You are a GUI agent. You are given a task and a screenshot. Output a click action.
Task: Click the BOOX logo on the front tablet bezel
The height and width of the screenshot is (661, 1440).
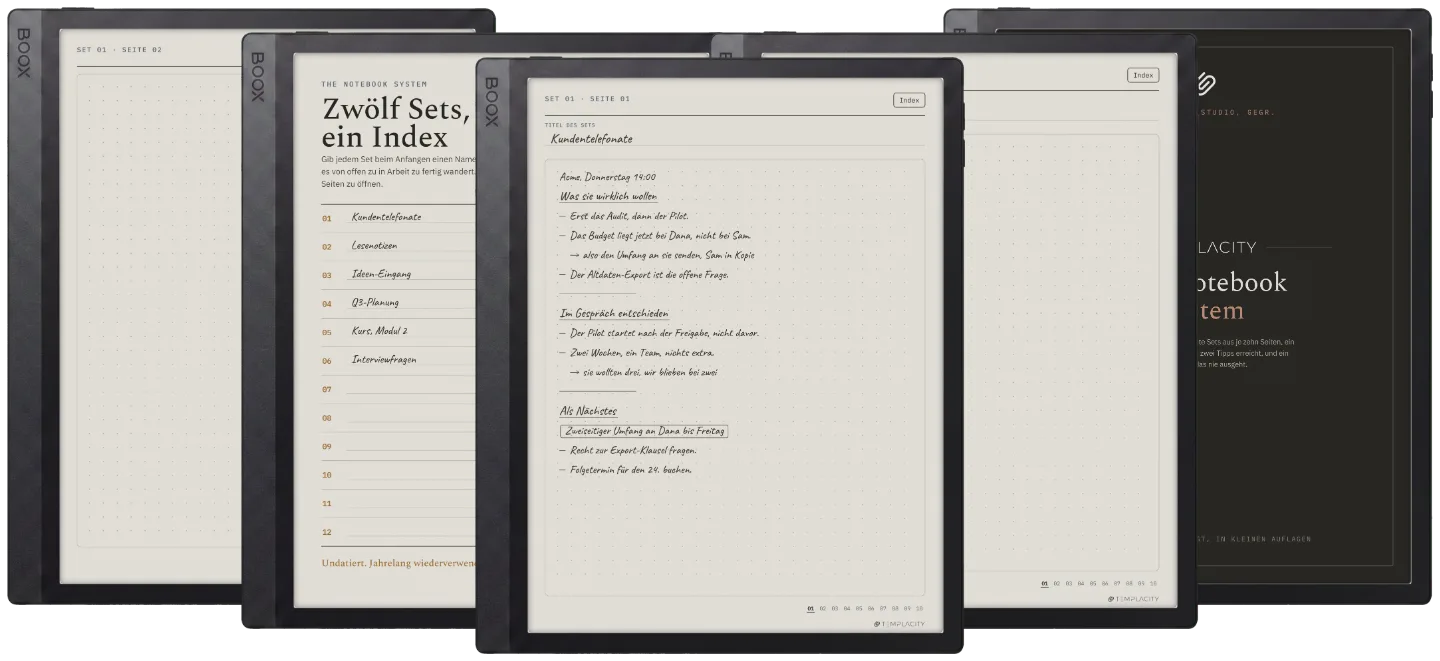pos(491,102)
